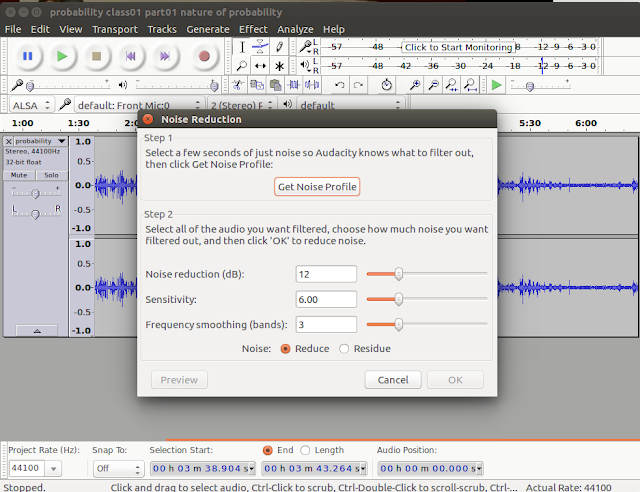Click the Pause transport button

click(27, 56)
